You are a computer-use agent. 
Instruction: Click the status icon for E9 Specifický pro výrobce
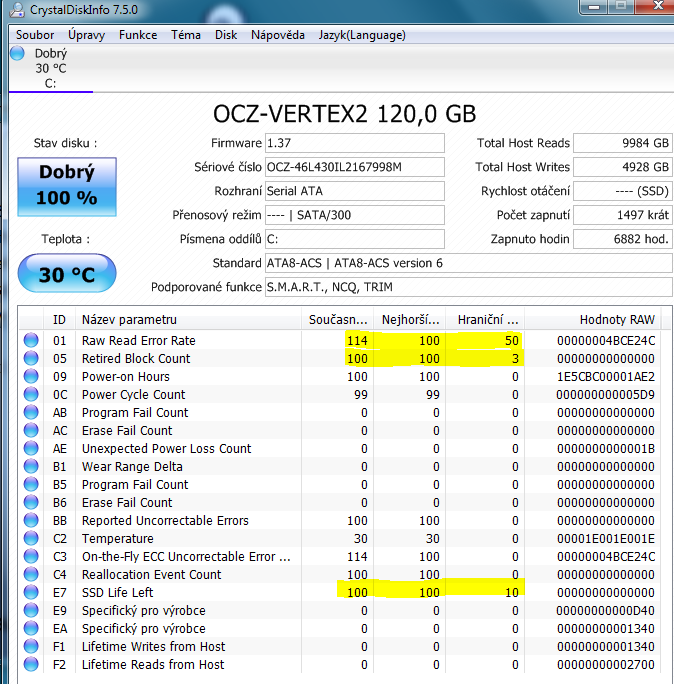point(31,610)
